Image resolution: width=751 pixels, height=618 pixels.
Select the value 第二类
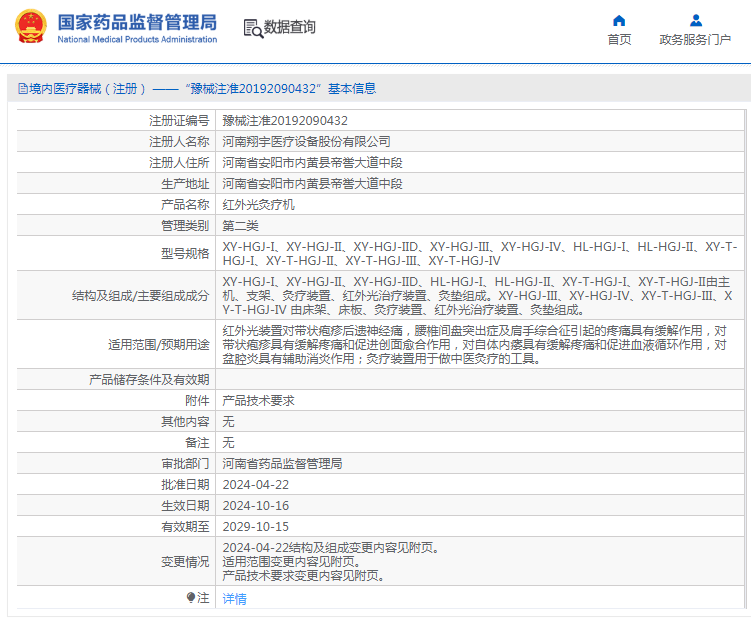click(x=240, y=226)
